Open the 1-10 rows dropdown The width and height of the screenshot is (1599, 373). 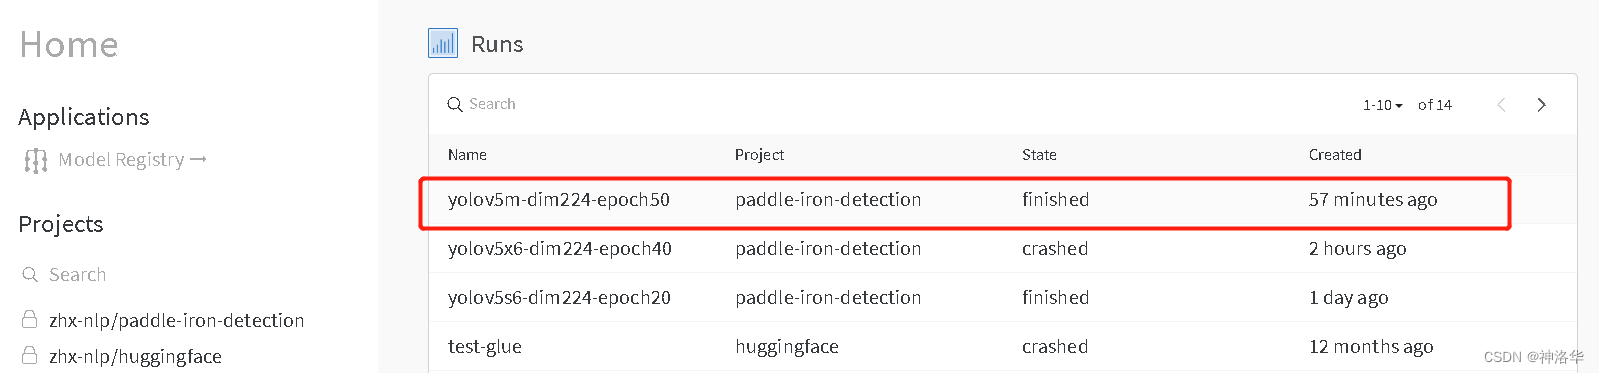[x=1383, y=105]
